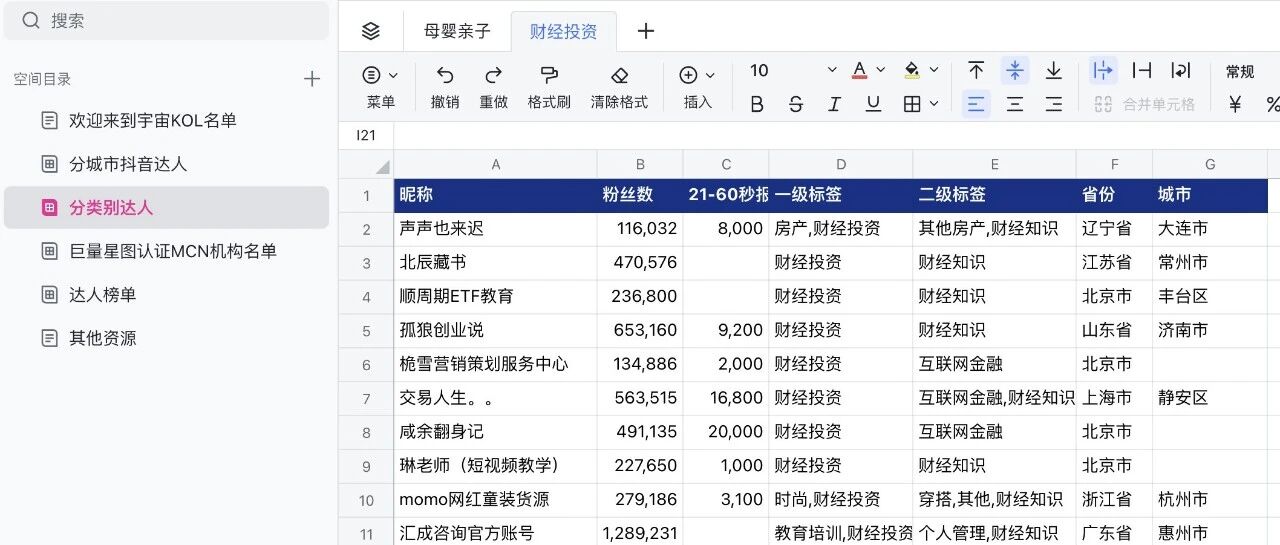Open 其他资源 document
Viewport: 1280px width, 545px height.
(166, 338)
